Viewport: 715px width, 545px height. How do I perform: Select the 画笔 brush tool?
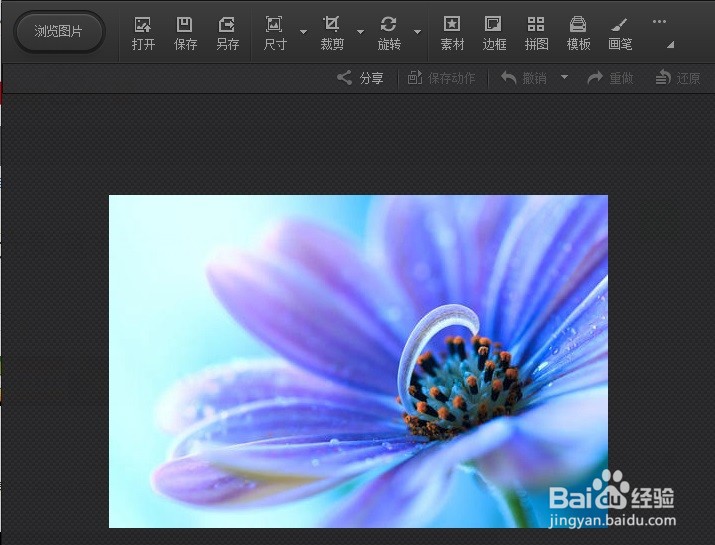(620, 33)
